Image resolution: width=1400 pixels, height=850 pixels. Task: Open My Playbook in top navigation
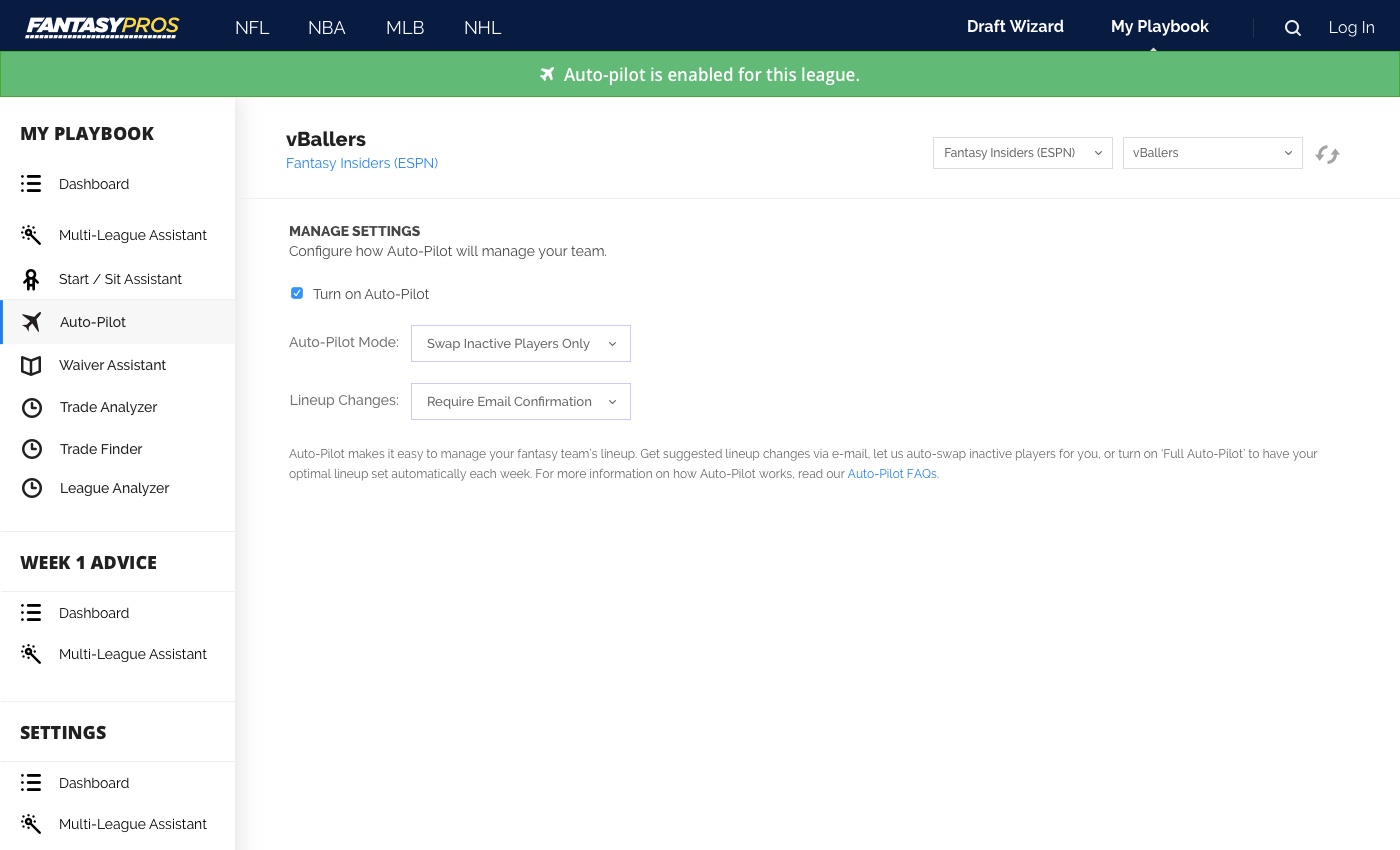(1160, 27)
